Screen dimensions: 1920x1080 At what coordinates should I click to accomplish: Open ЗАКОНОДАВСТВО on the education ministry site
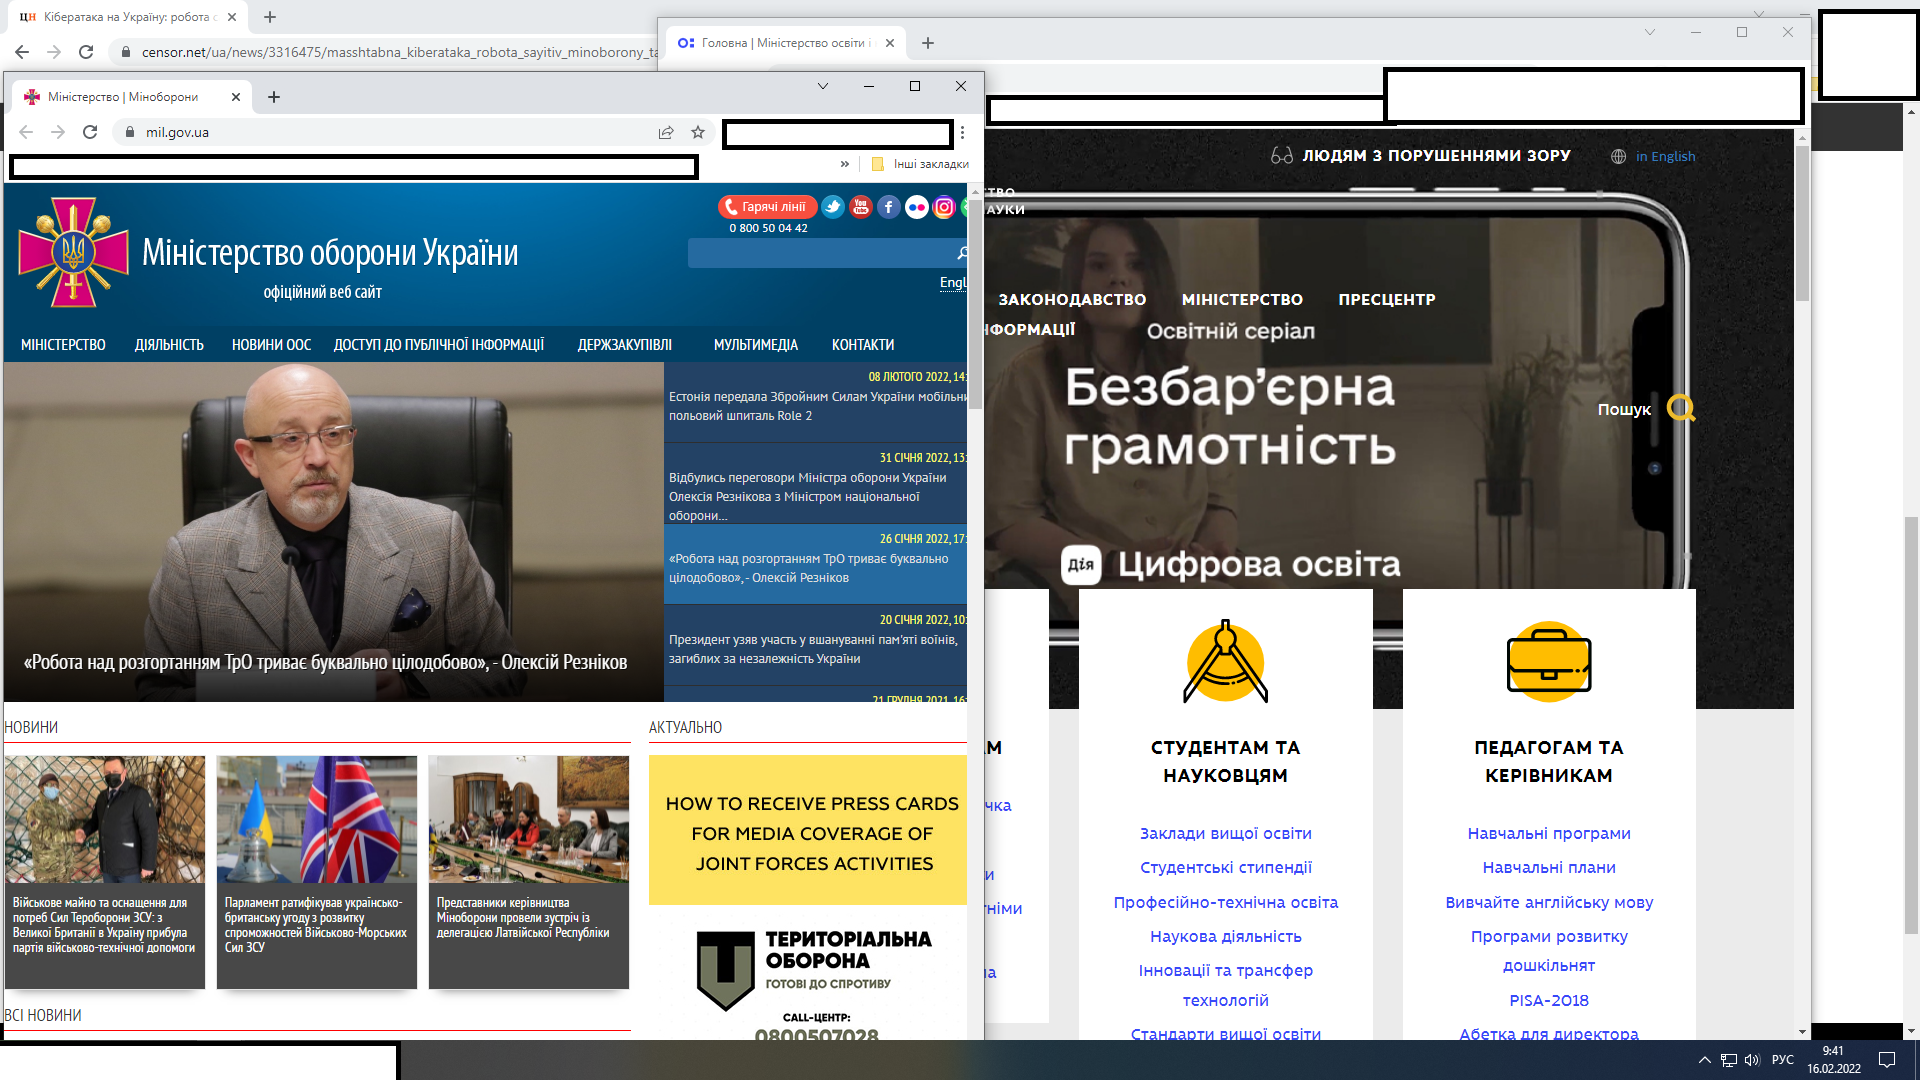(x=1072, y=299)
